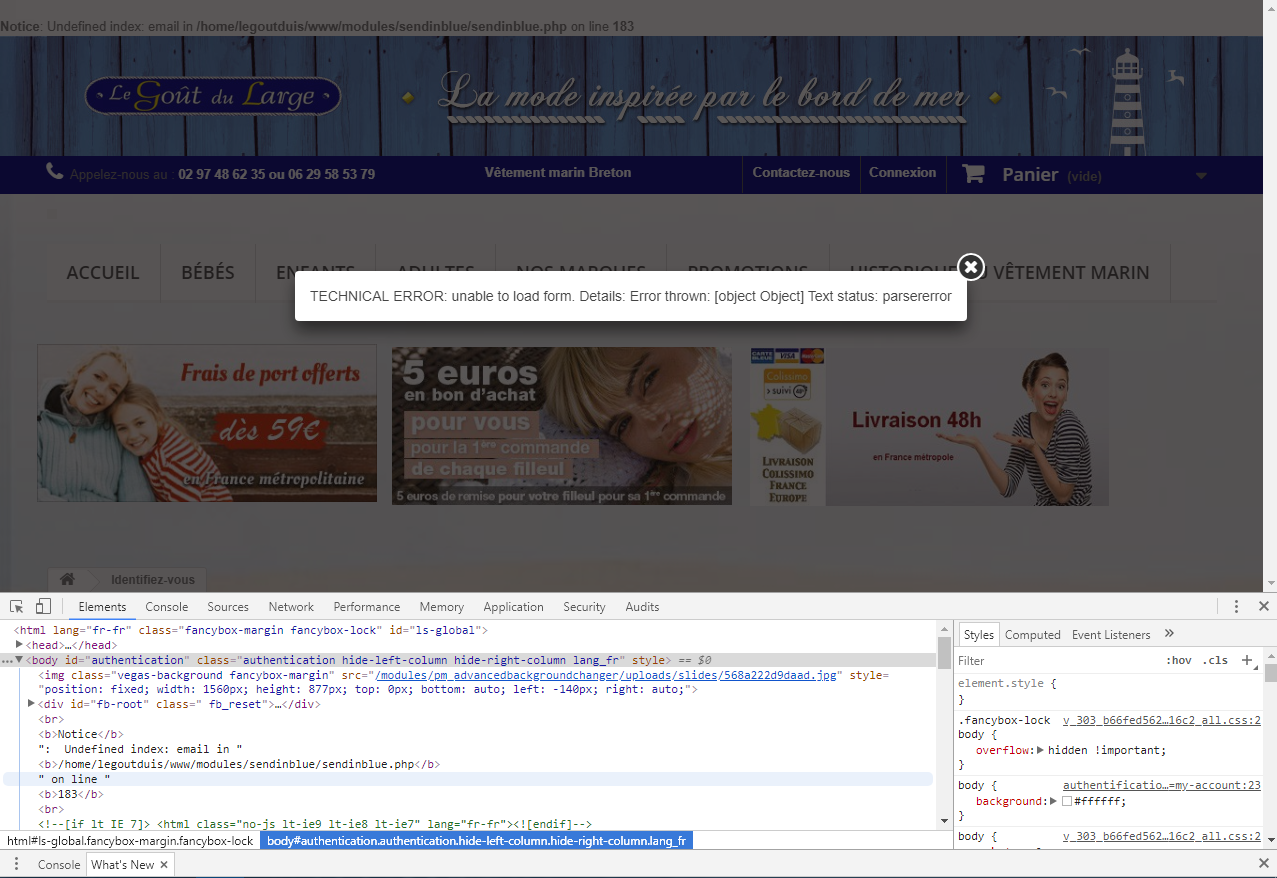Open the Computed styles tab
Screen dimensions: 1277x878
pyautogui.click(x=1033, y=635)
